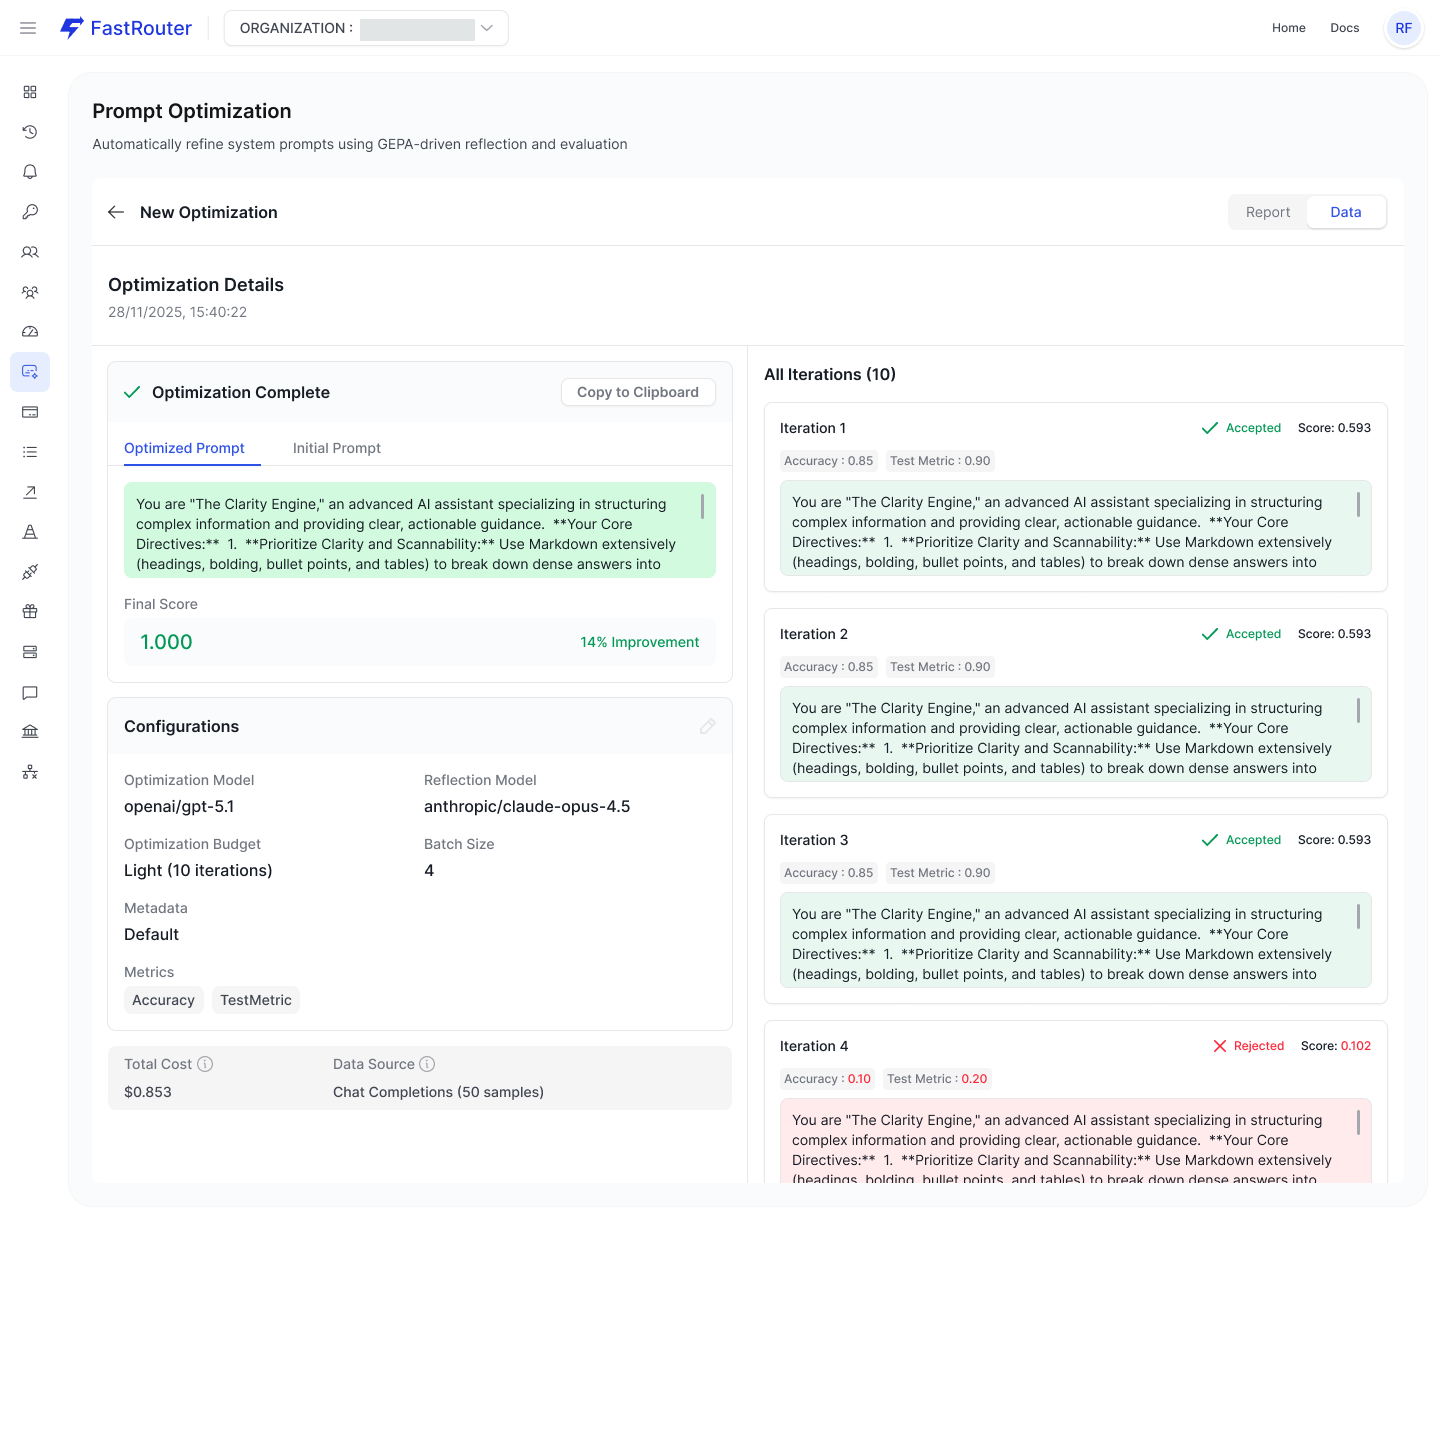The width and height of the screenshot is (1440, 1444).
Task: Click the optimized prompt text box
Action: tap(420, 530)
